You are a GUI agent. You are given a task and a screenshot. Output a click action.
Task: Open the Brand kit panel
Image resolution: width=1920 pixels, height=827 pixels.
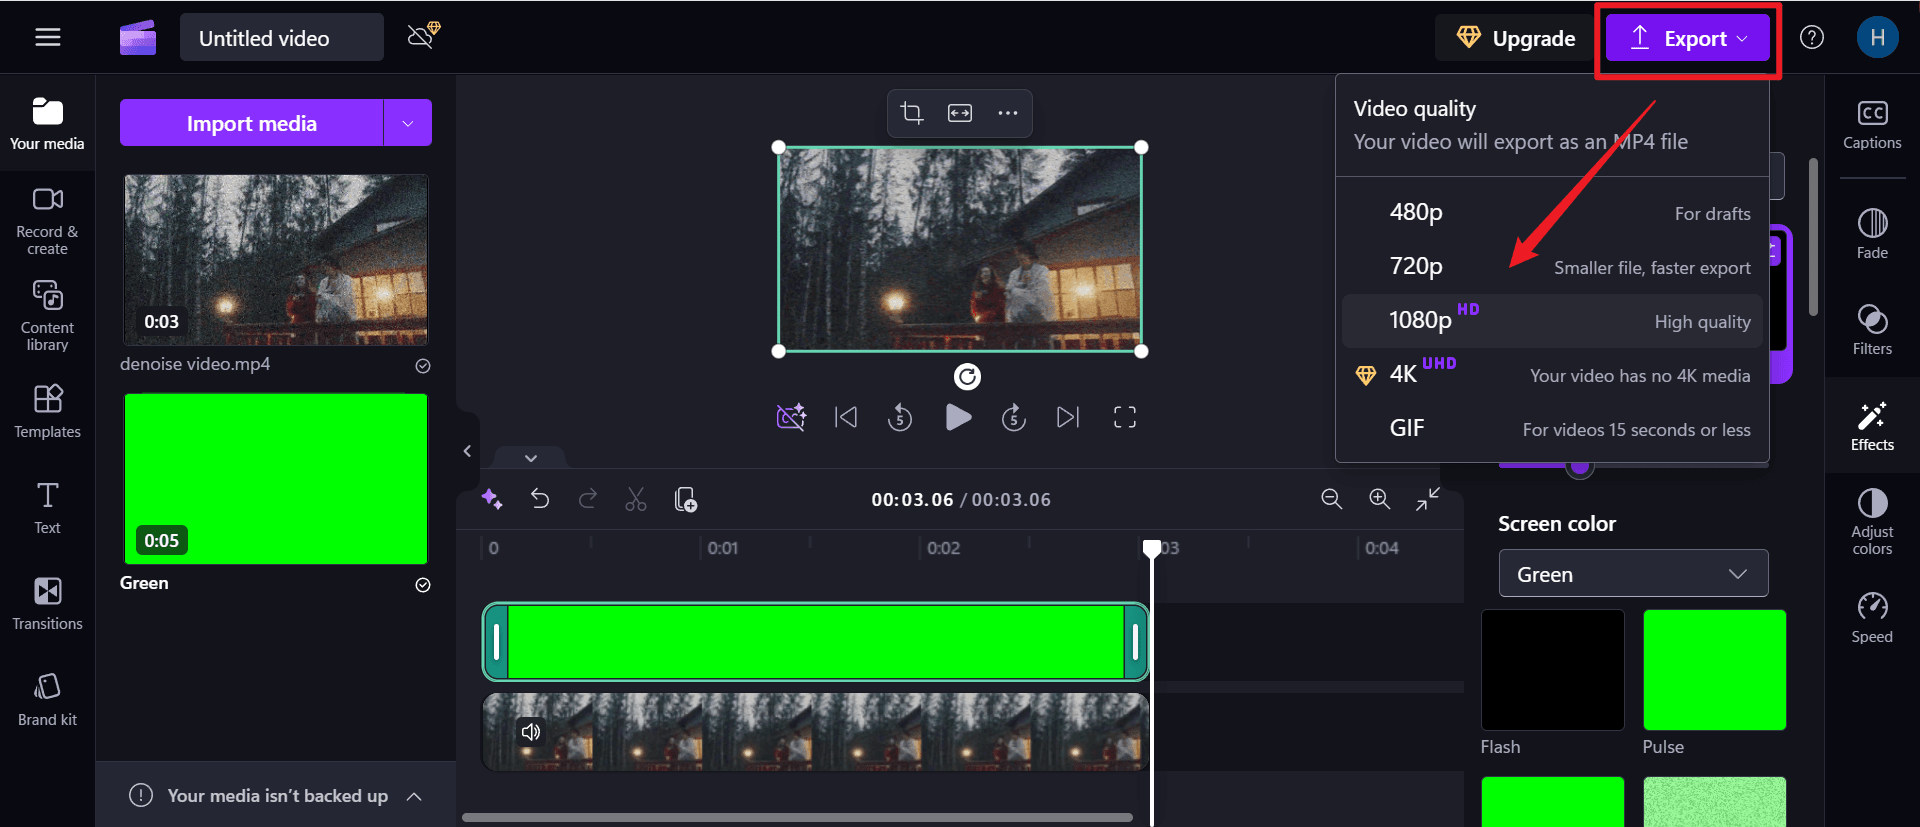click(x=47, y=700)
